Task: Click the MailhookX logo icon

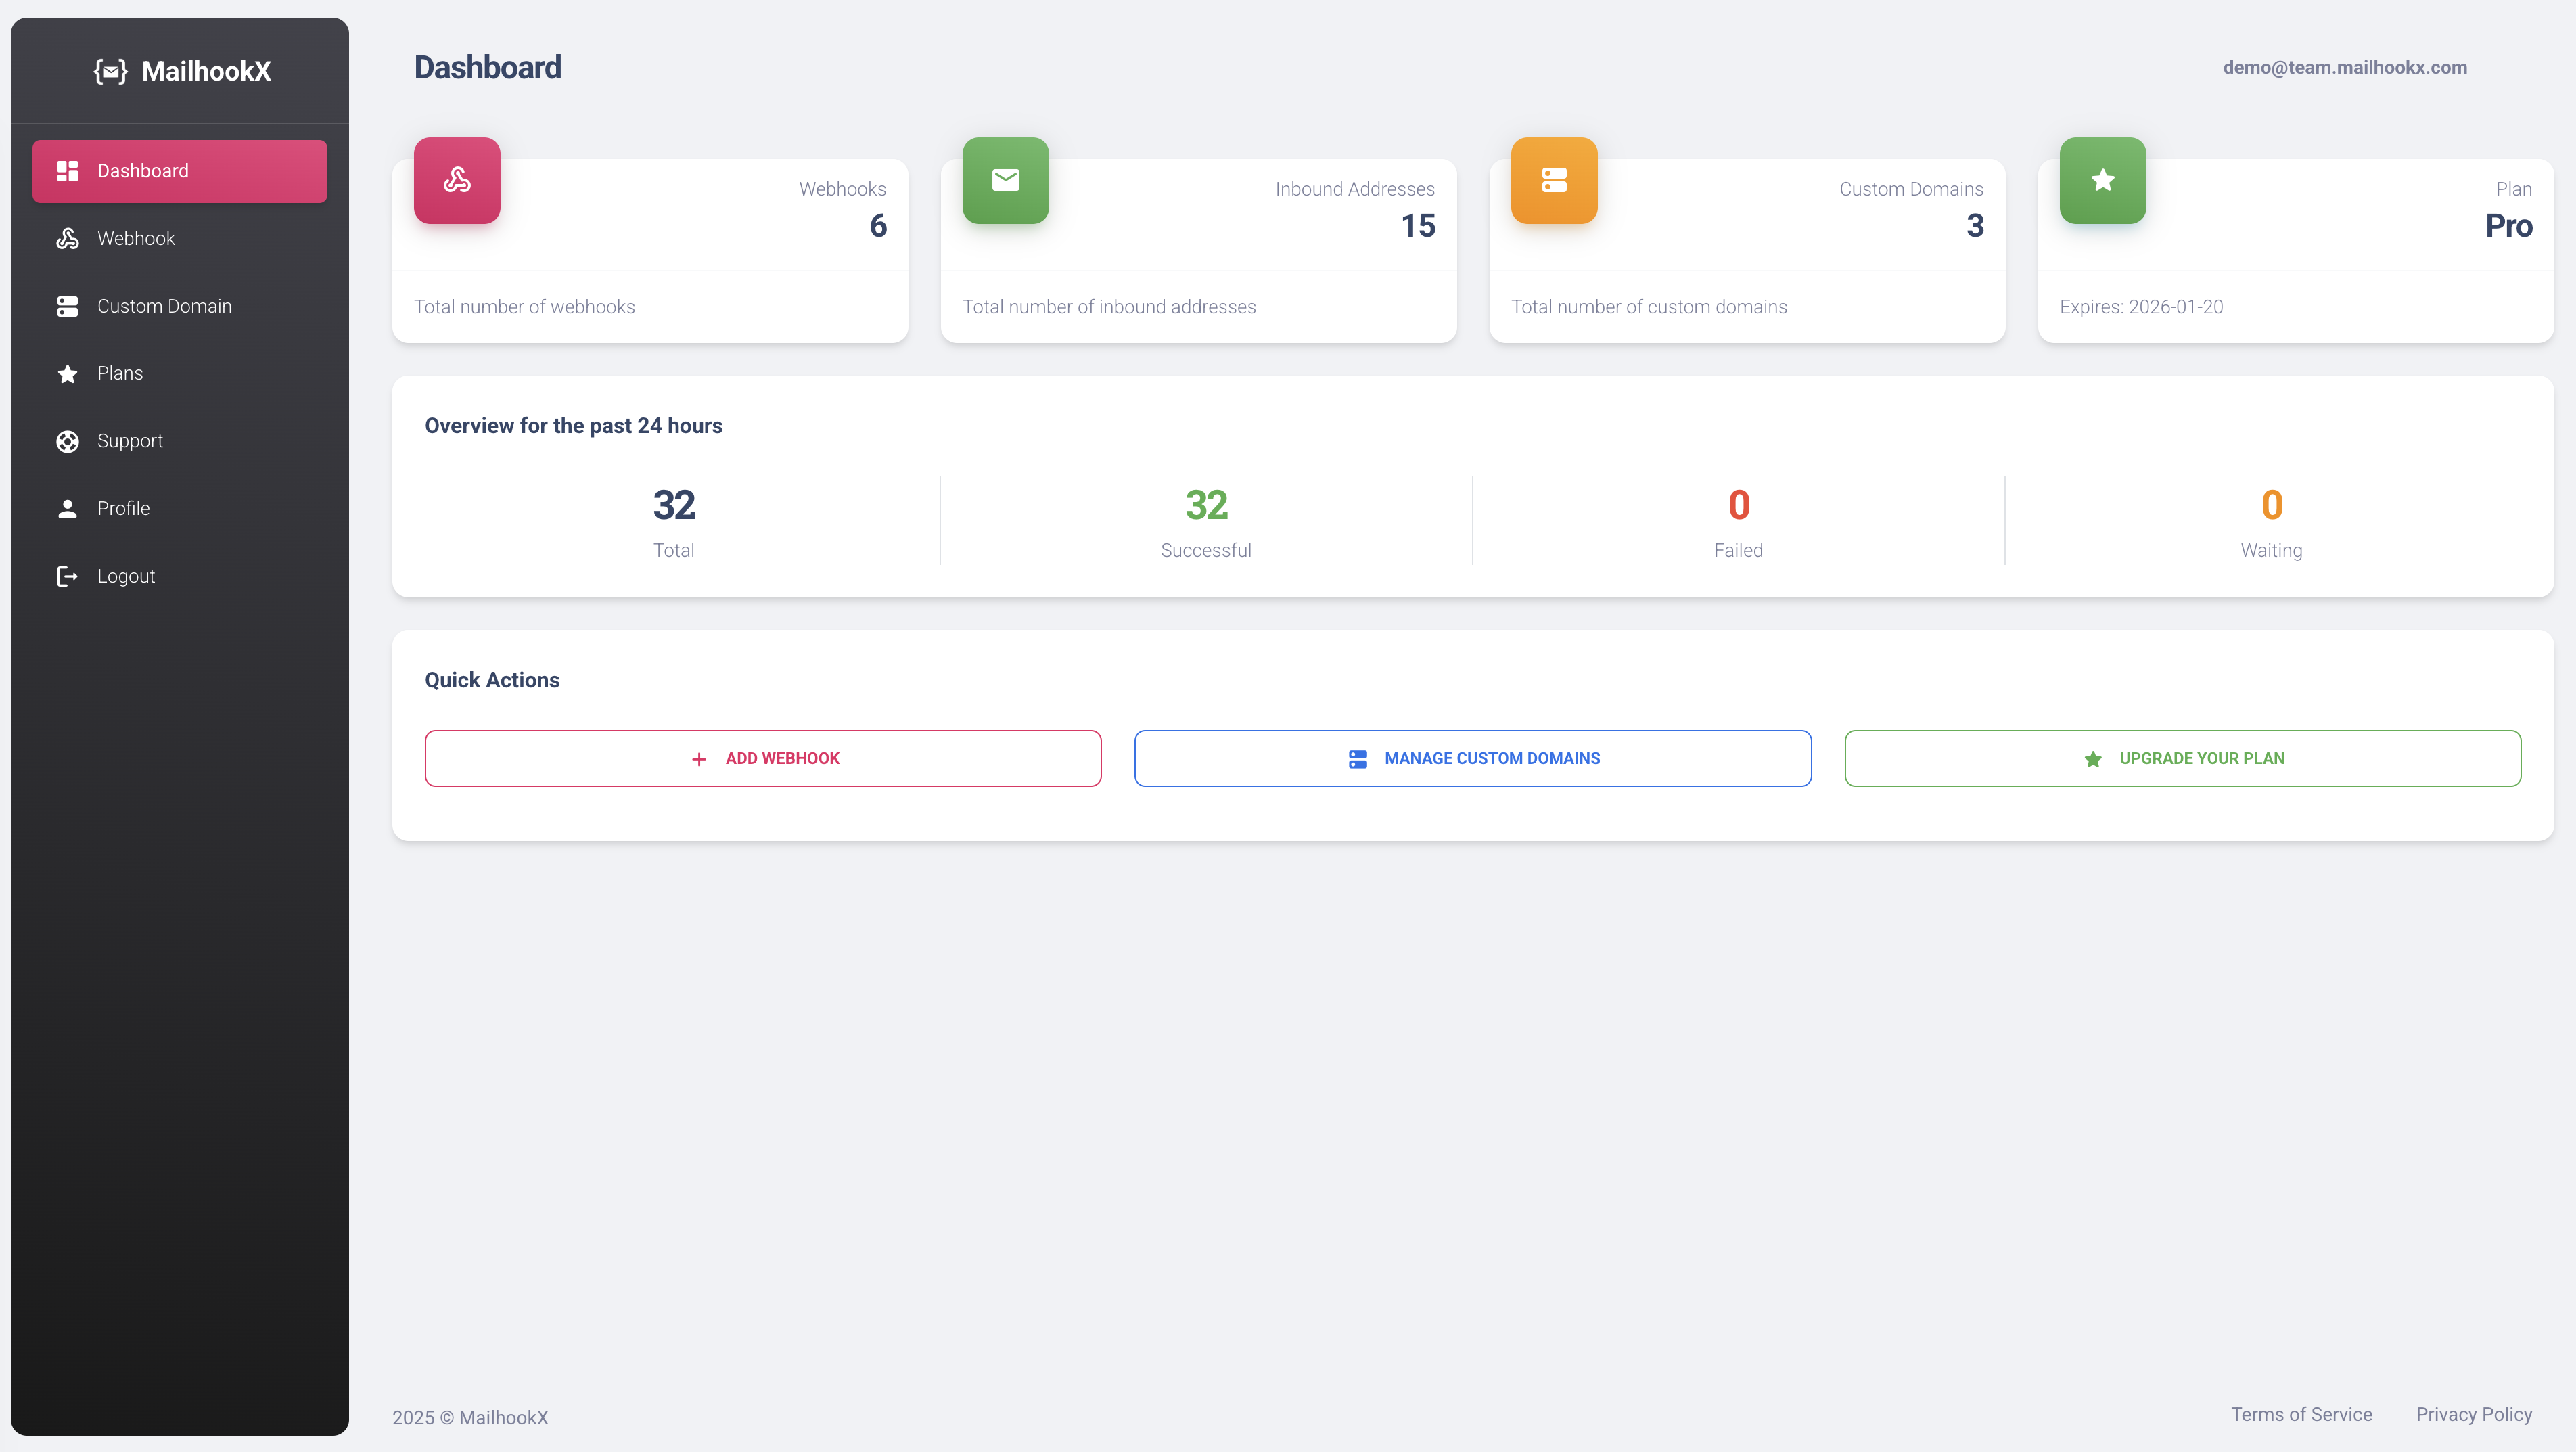Action: 111,71
